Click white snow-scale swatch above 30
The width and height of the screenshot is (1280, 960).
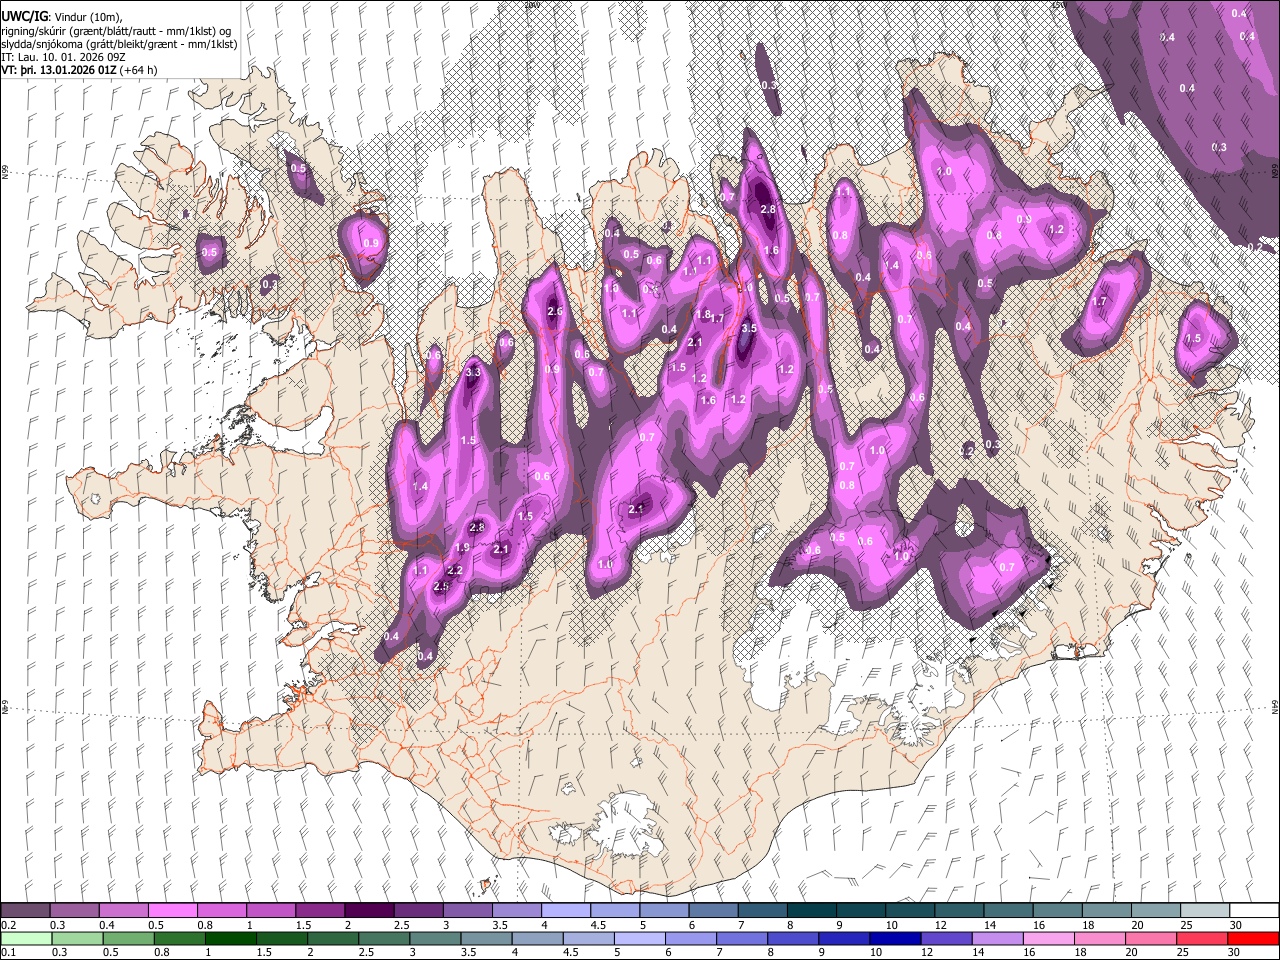coord(1252,910)
